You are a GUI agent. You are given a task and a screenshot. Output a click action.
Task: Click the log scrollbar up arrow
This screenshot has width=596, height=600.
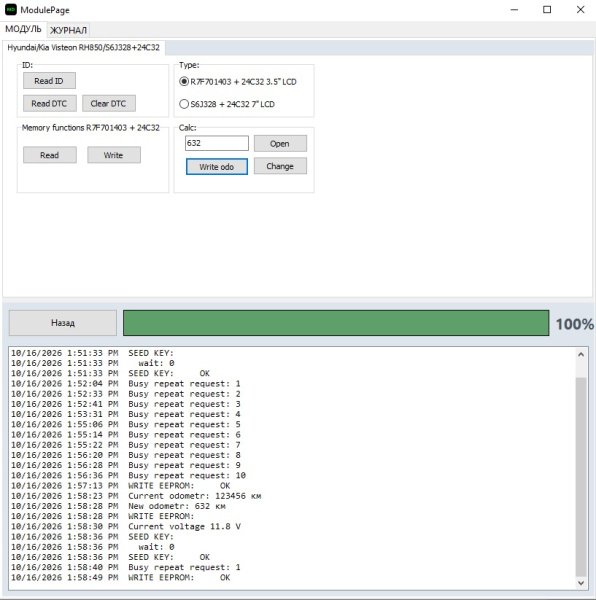pyautogui.click(x=581, y=354)
